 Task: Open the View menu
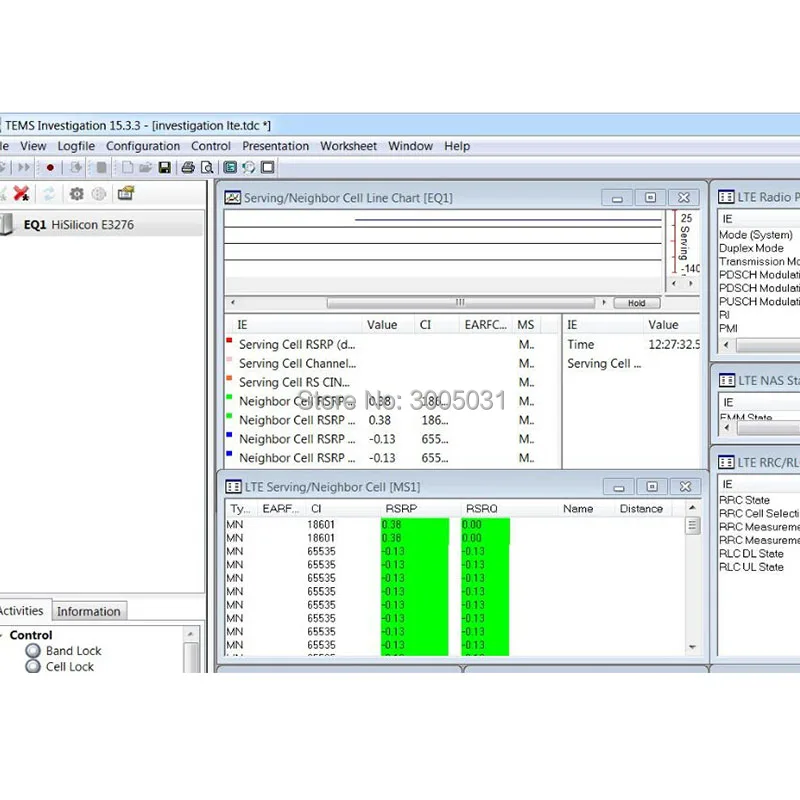point(33,146)
